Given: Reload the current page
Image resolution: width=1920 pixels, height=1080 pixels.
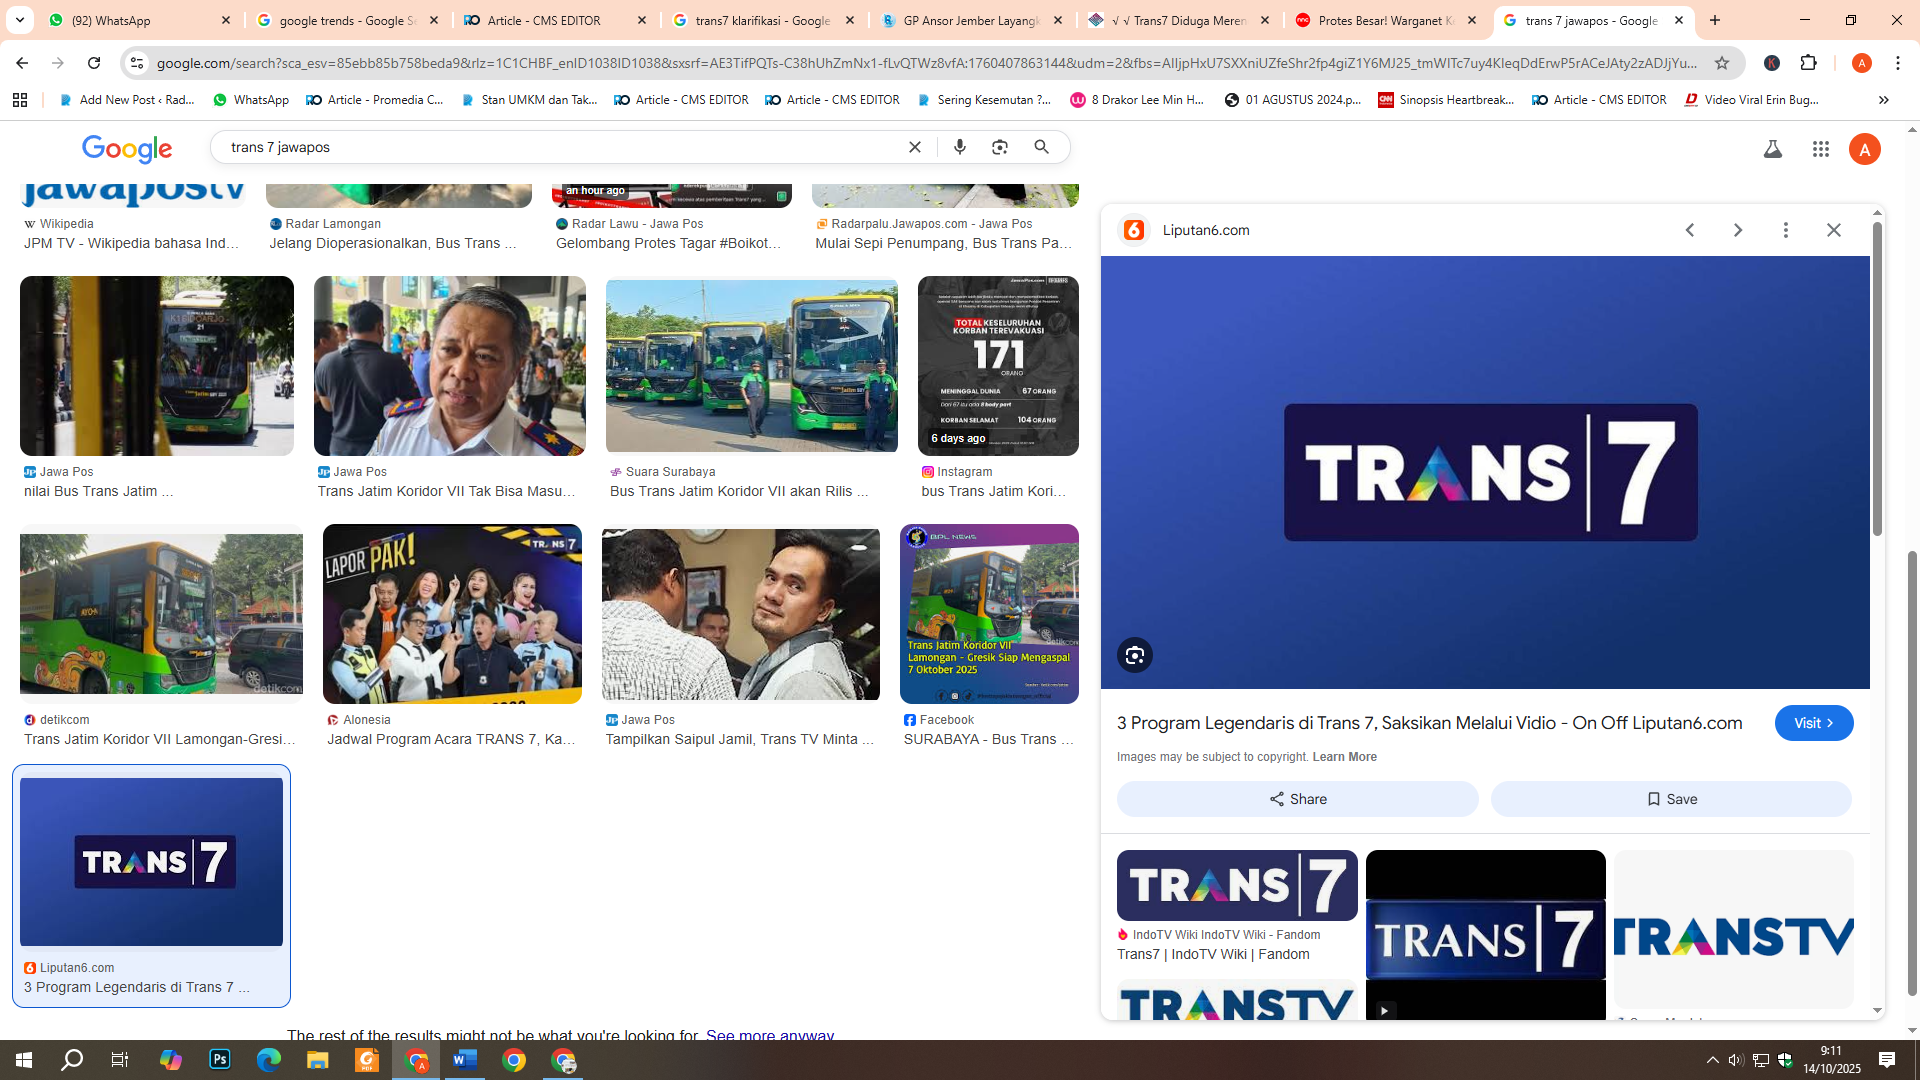Looking at the screenshot, I should pyautogui.click(x=94, y=63).
